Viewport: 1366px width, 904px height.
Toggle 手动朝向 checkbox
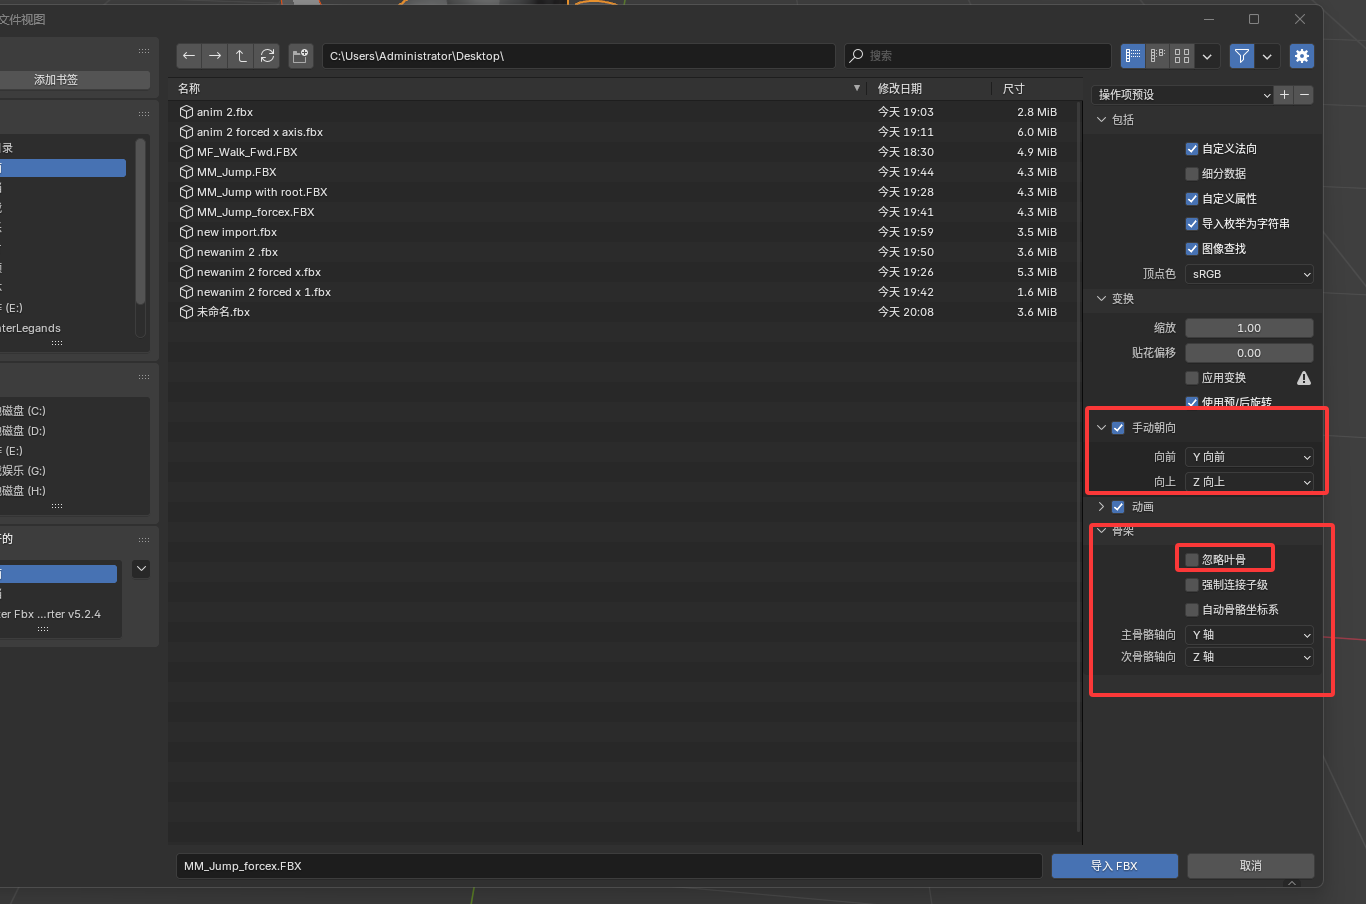coord(1118,428)
